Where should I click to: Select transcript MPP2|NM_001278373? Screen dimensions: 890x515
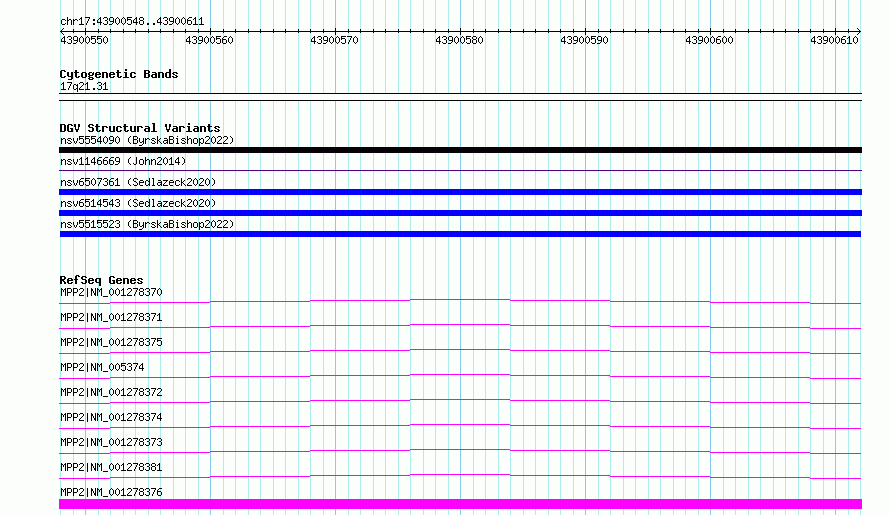111,442
